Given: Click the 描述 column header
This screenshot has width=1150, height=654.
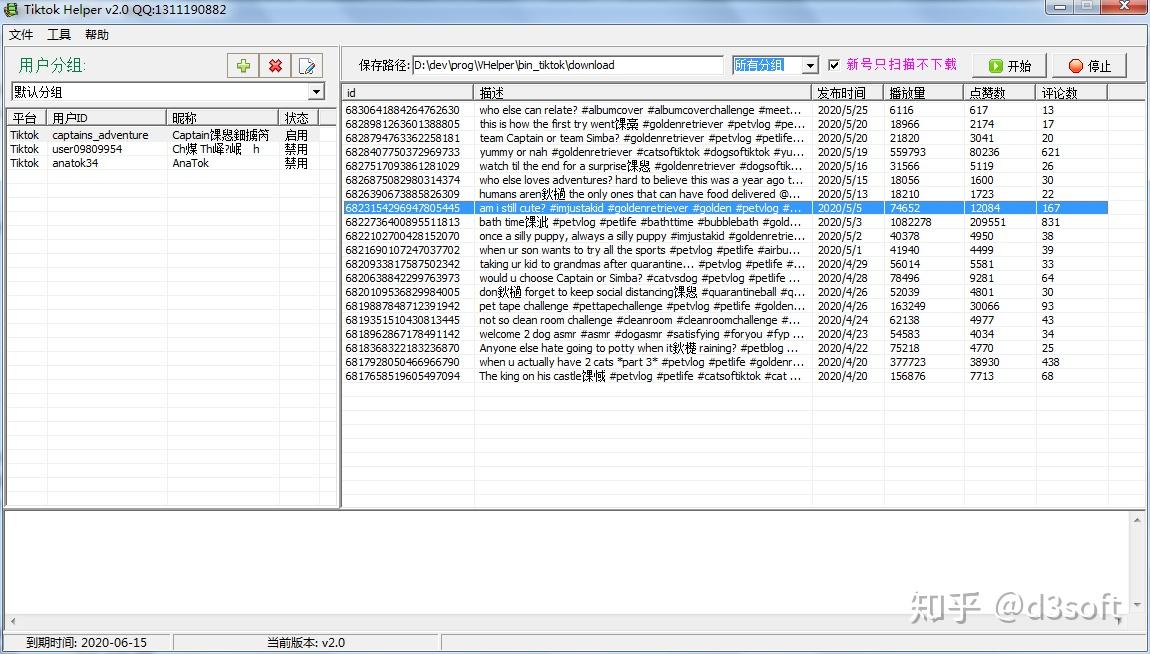Looking at the screenshot, I should tap(643, 92).
